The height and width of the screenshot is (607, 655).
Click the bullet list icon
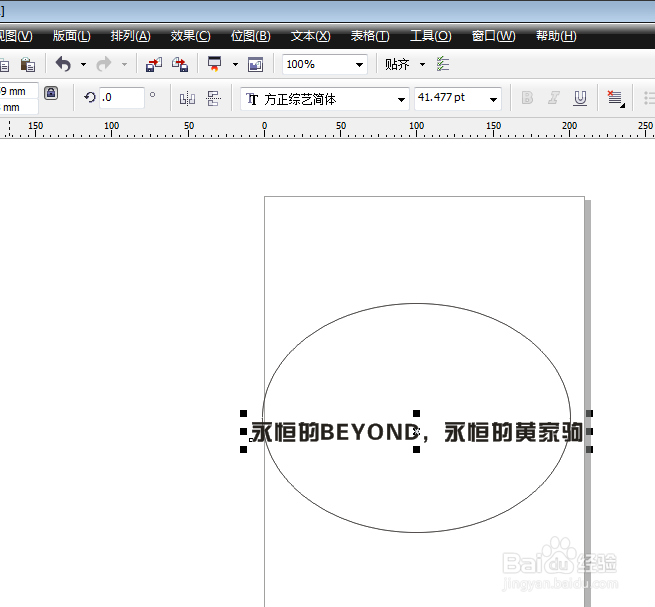pos(649,98)
